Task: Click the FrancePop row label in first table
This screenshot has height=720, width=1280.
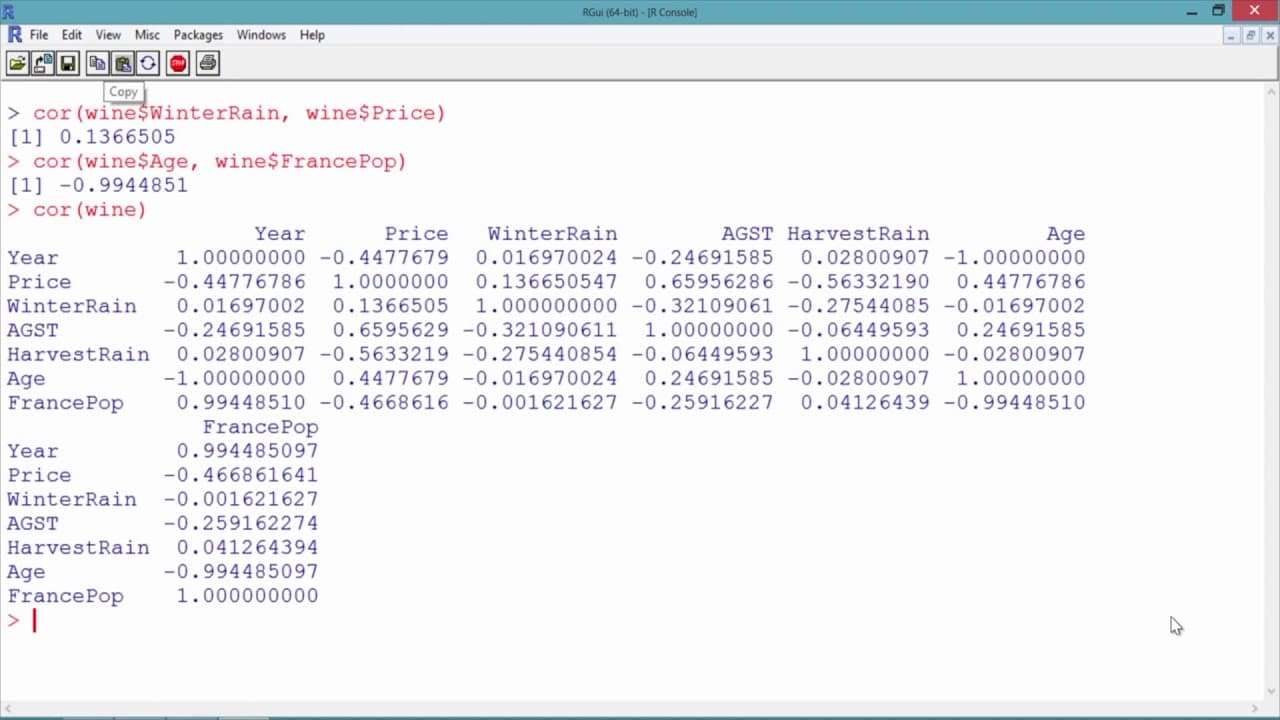Action: click(65, 403)
